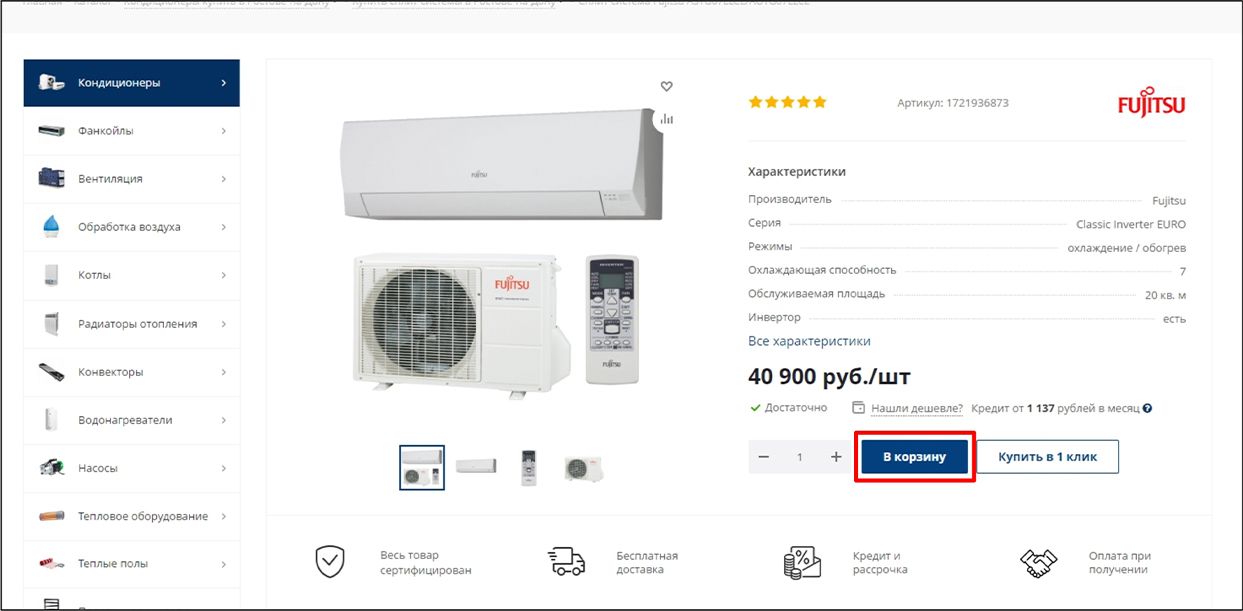
Task: Expand the Фанкойлы category chevron
Action: click(223, 131)
